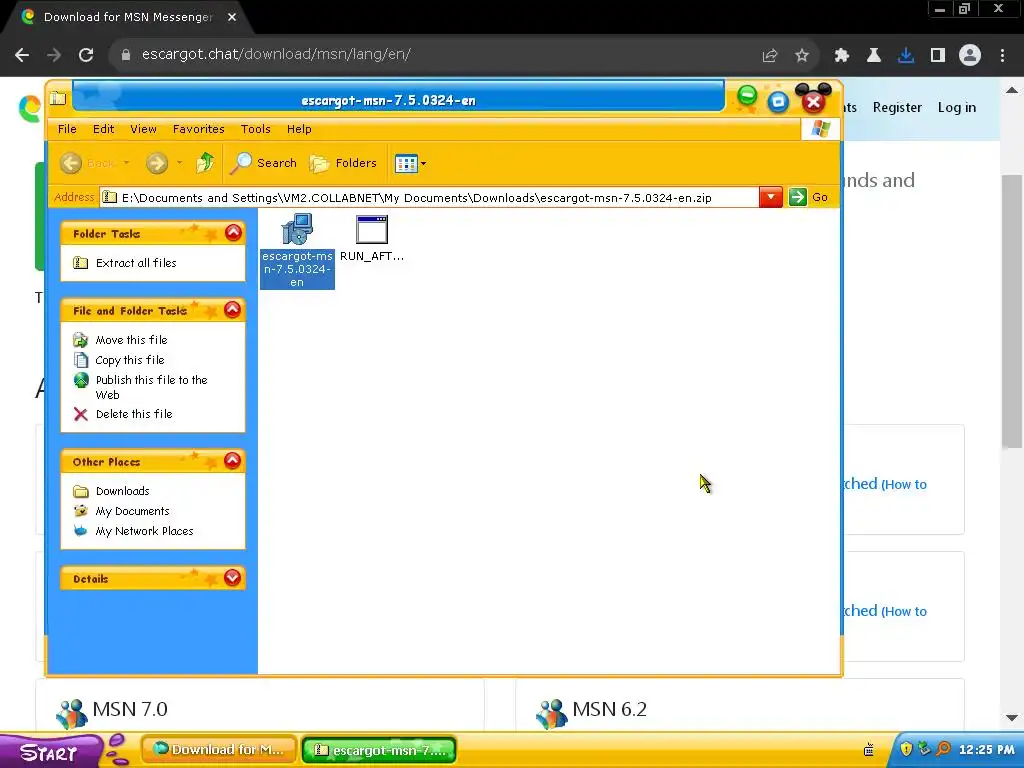Viewport: 1024px width, 768px height.
Task: Expand the address bar dropdown
Action: coord(771,197)
